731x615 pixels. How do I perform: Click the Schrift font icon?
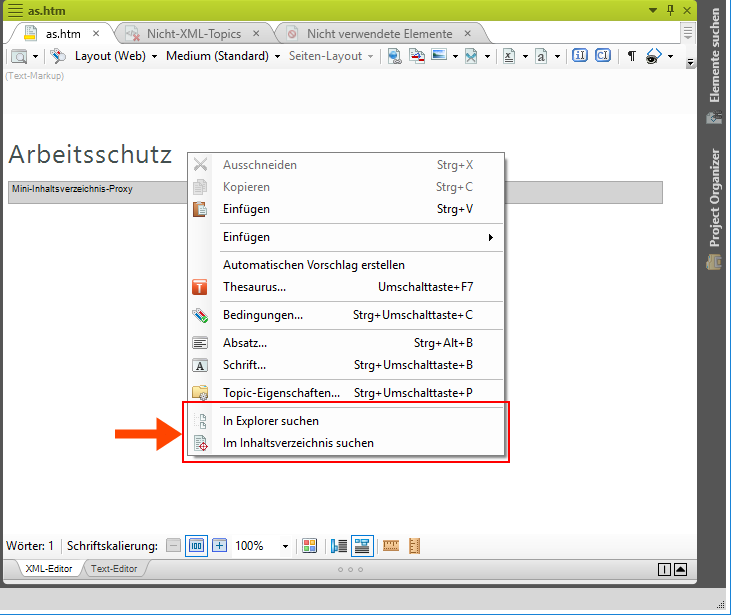pyautogui.click(x=200, y=365)
